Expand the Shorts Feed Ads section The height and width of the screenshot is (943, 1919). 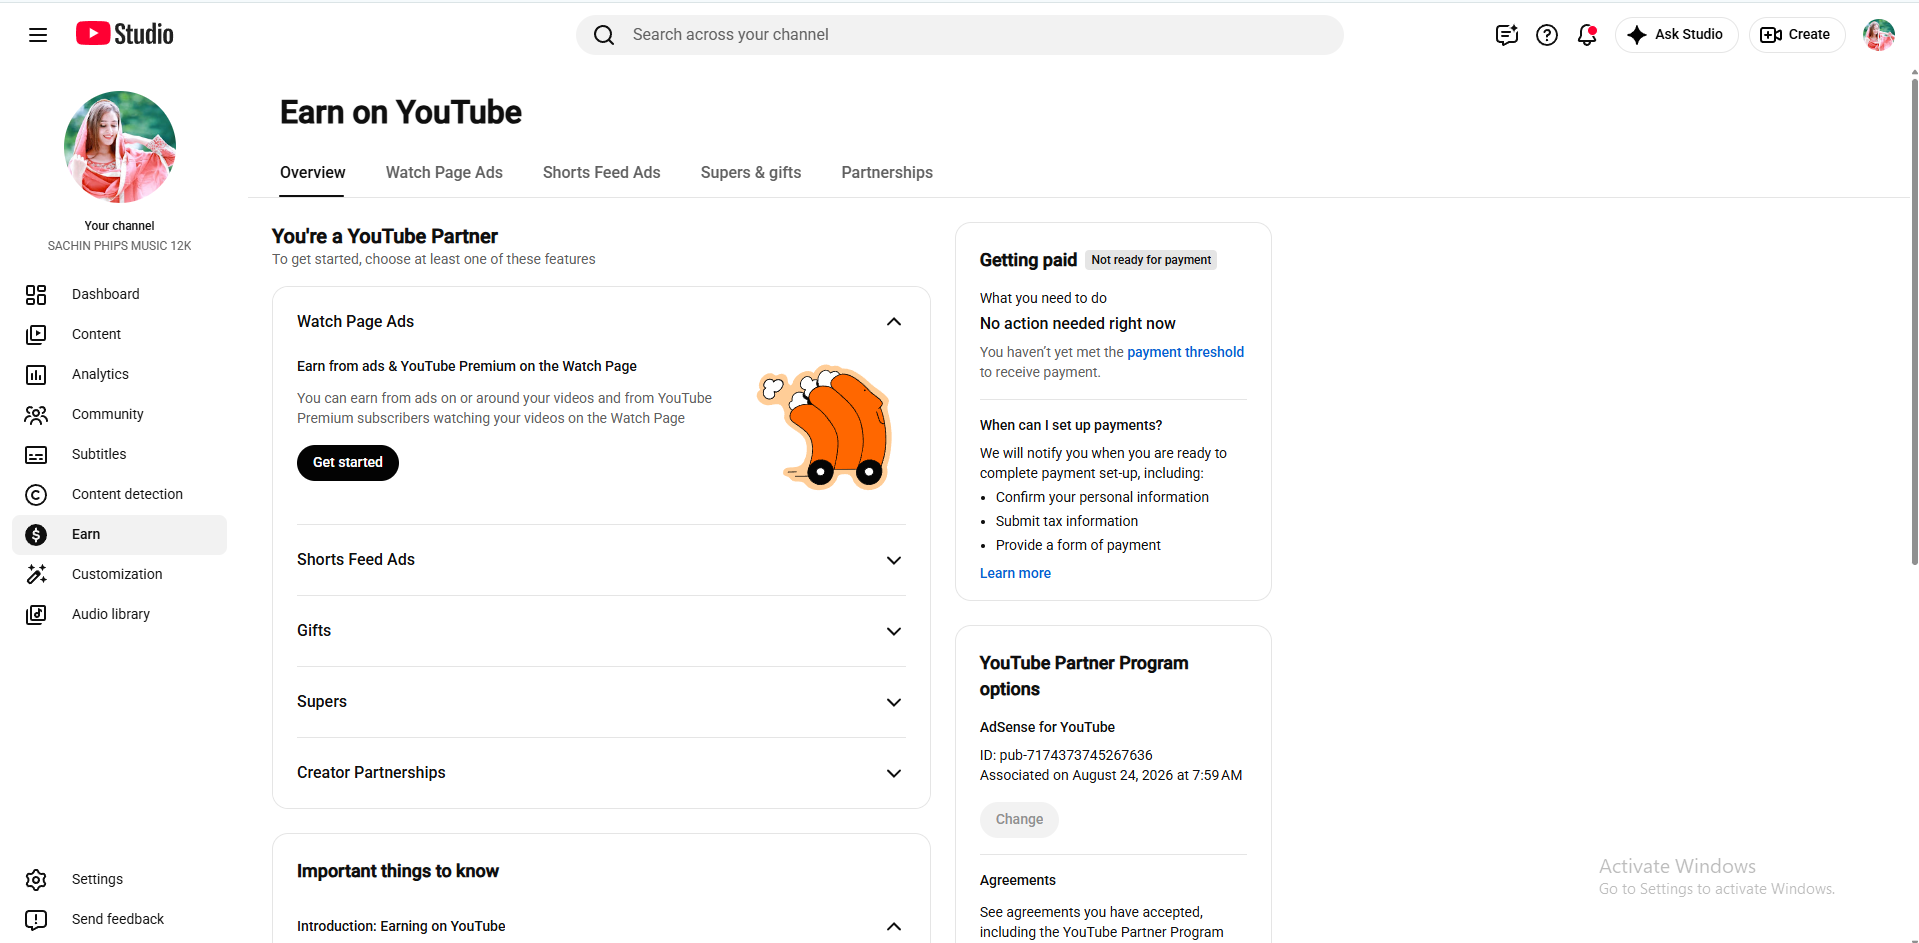click(894, 560)
